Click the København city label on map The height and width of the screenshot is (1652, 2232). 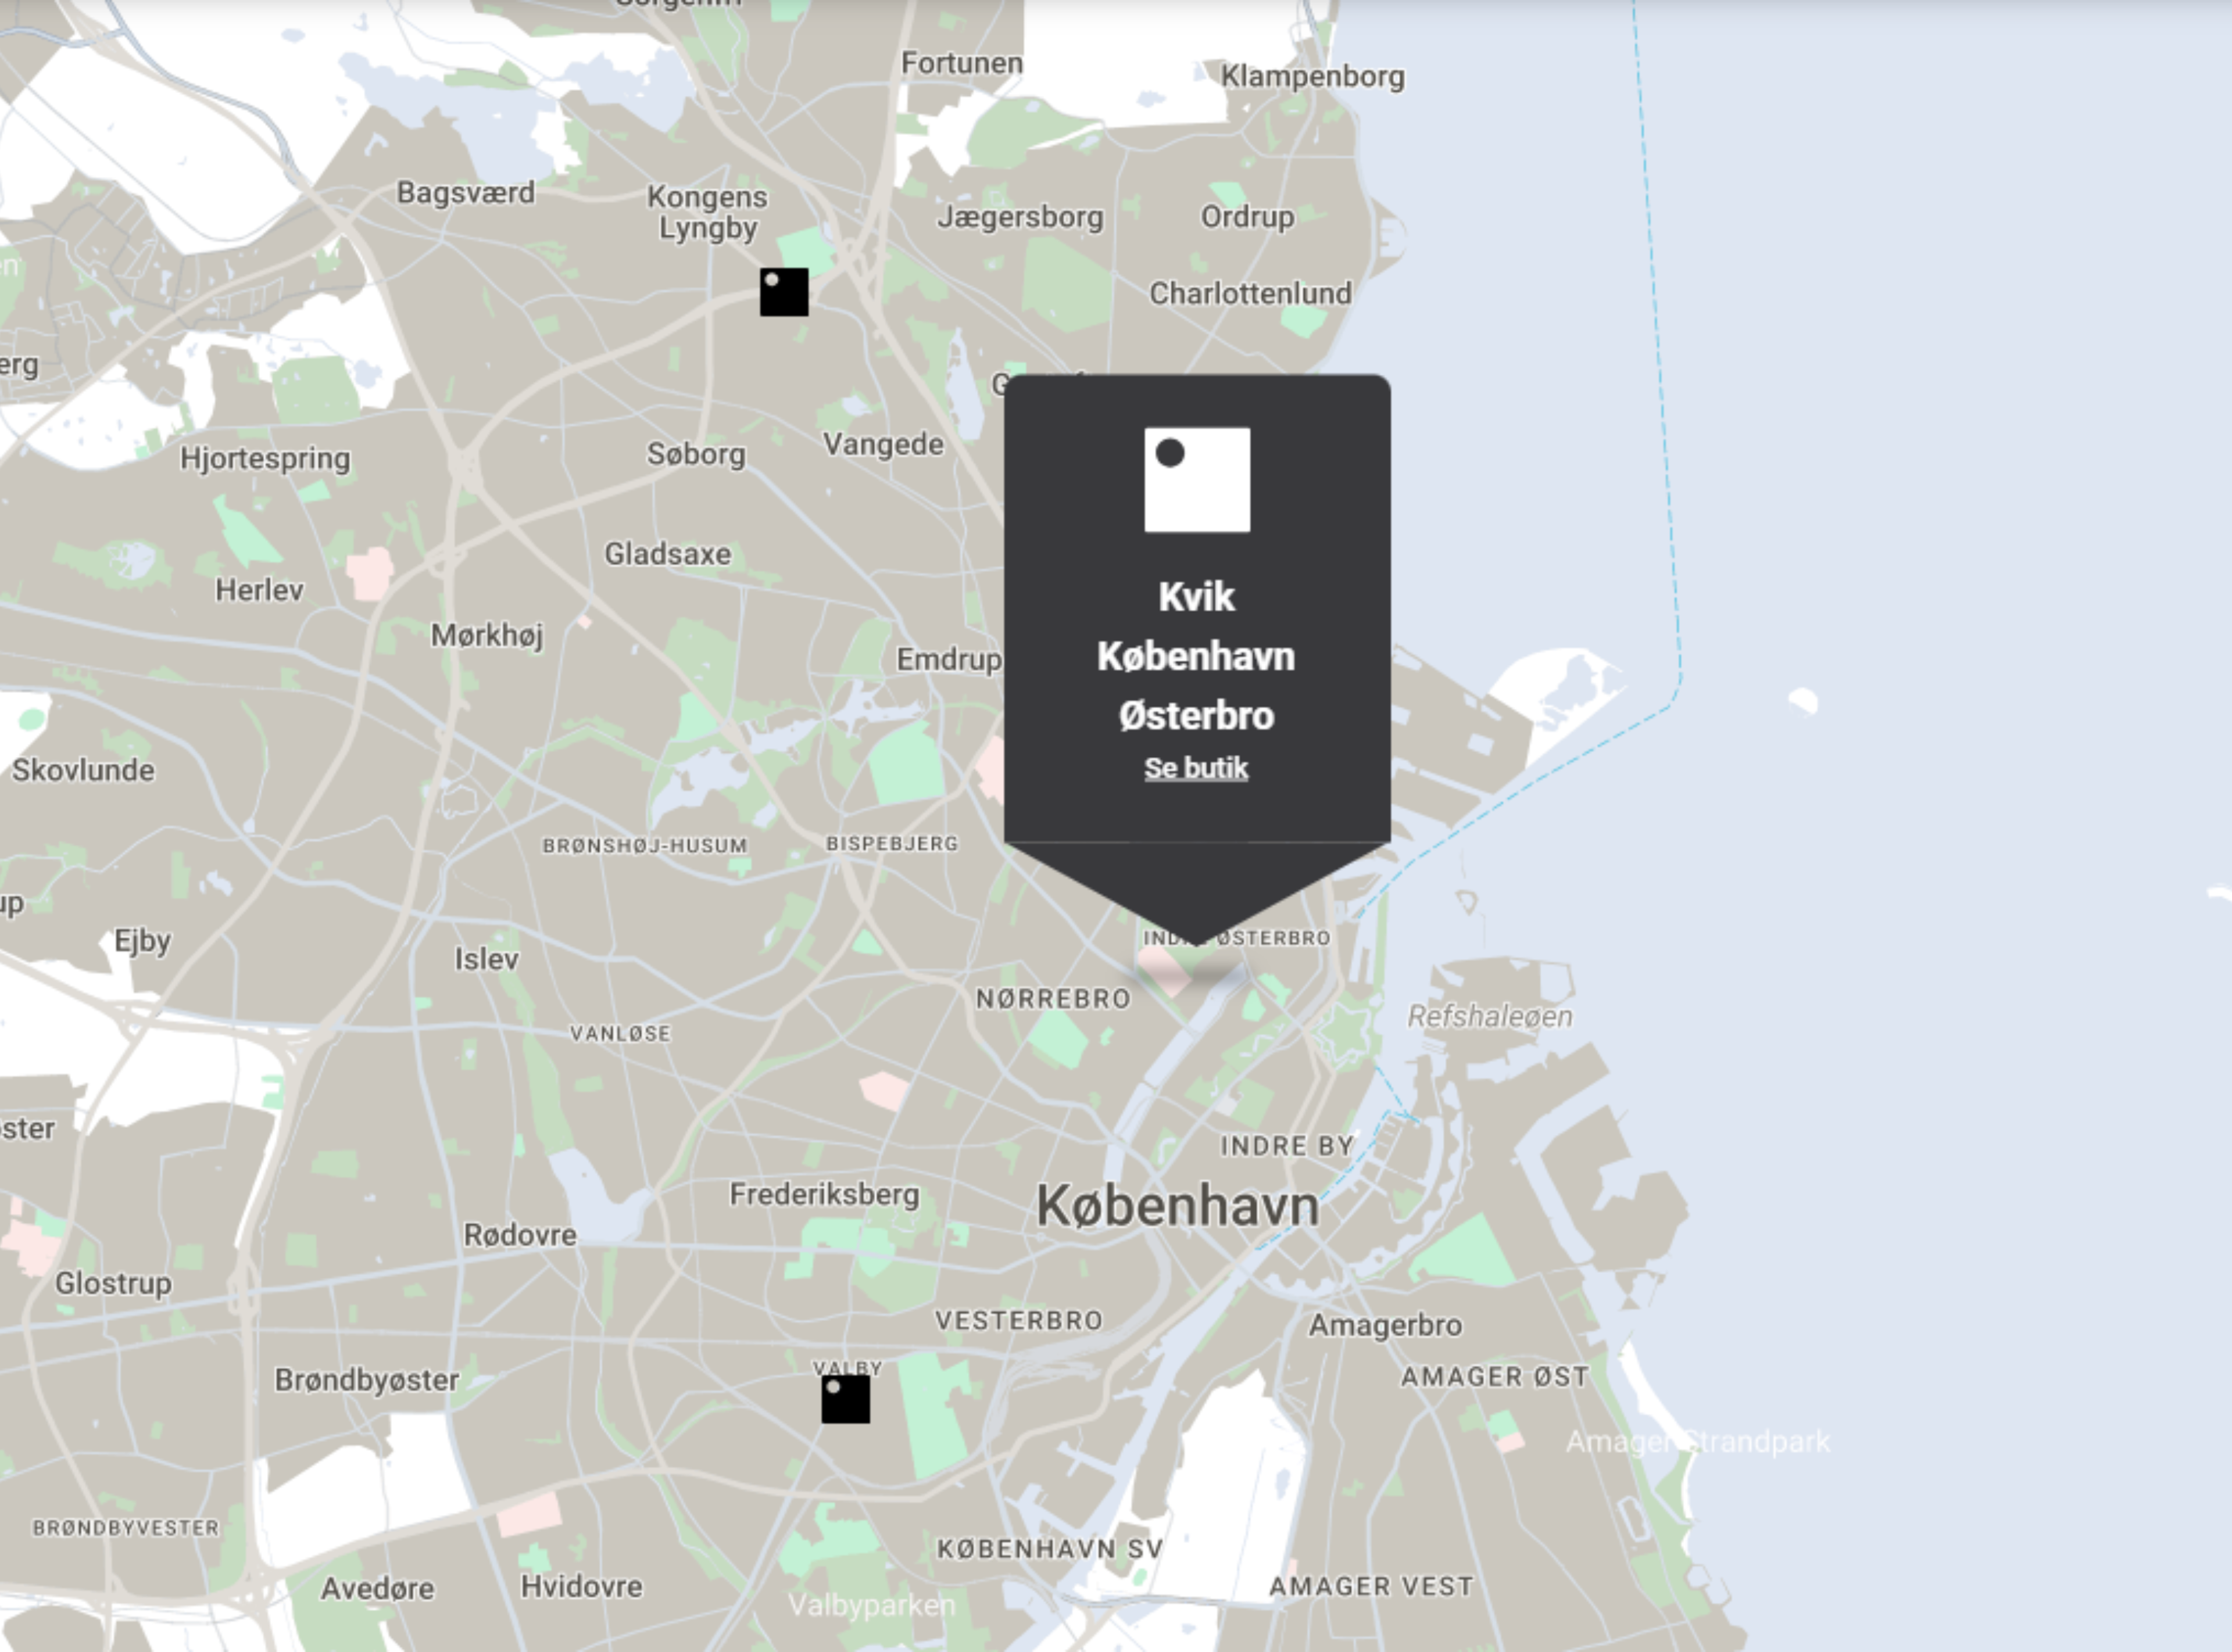pos(1178,1206)
